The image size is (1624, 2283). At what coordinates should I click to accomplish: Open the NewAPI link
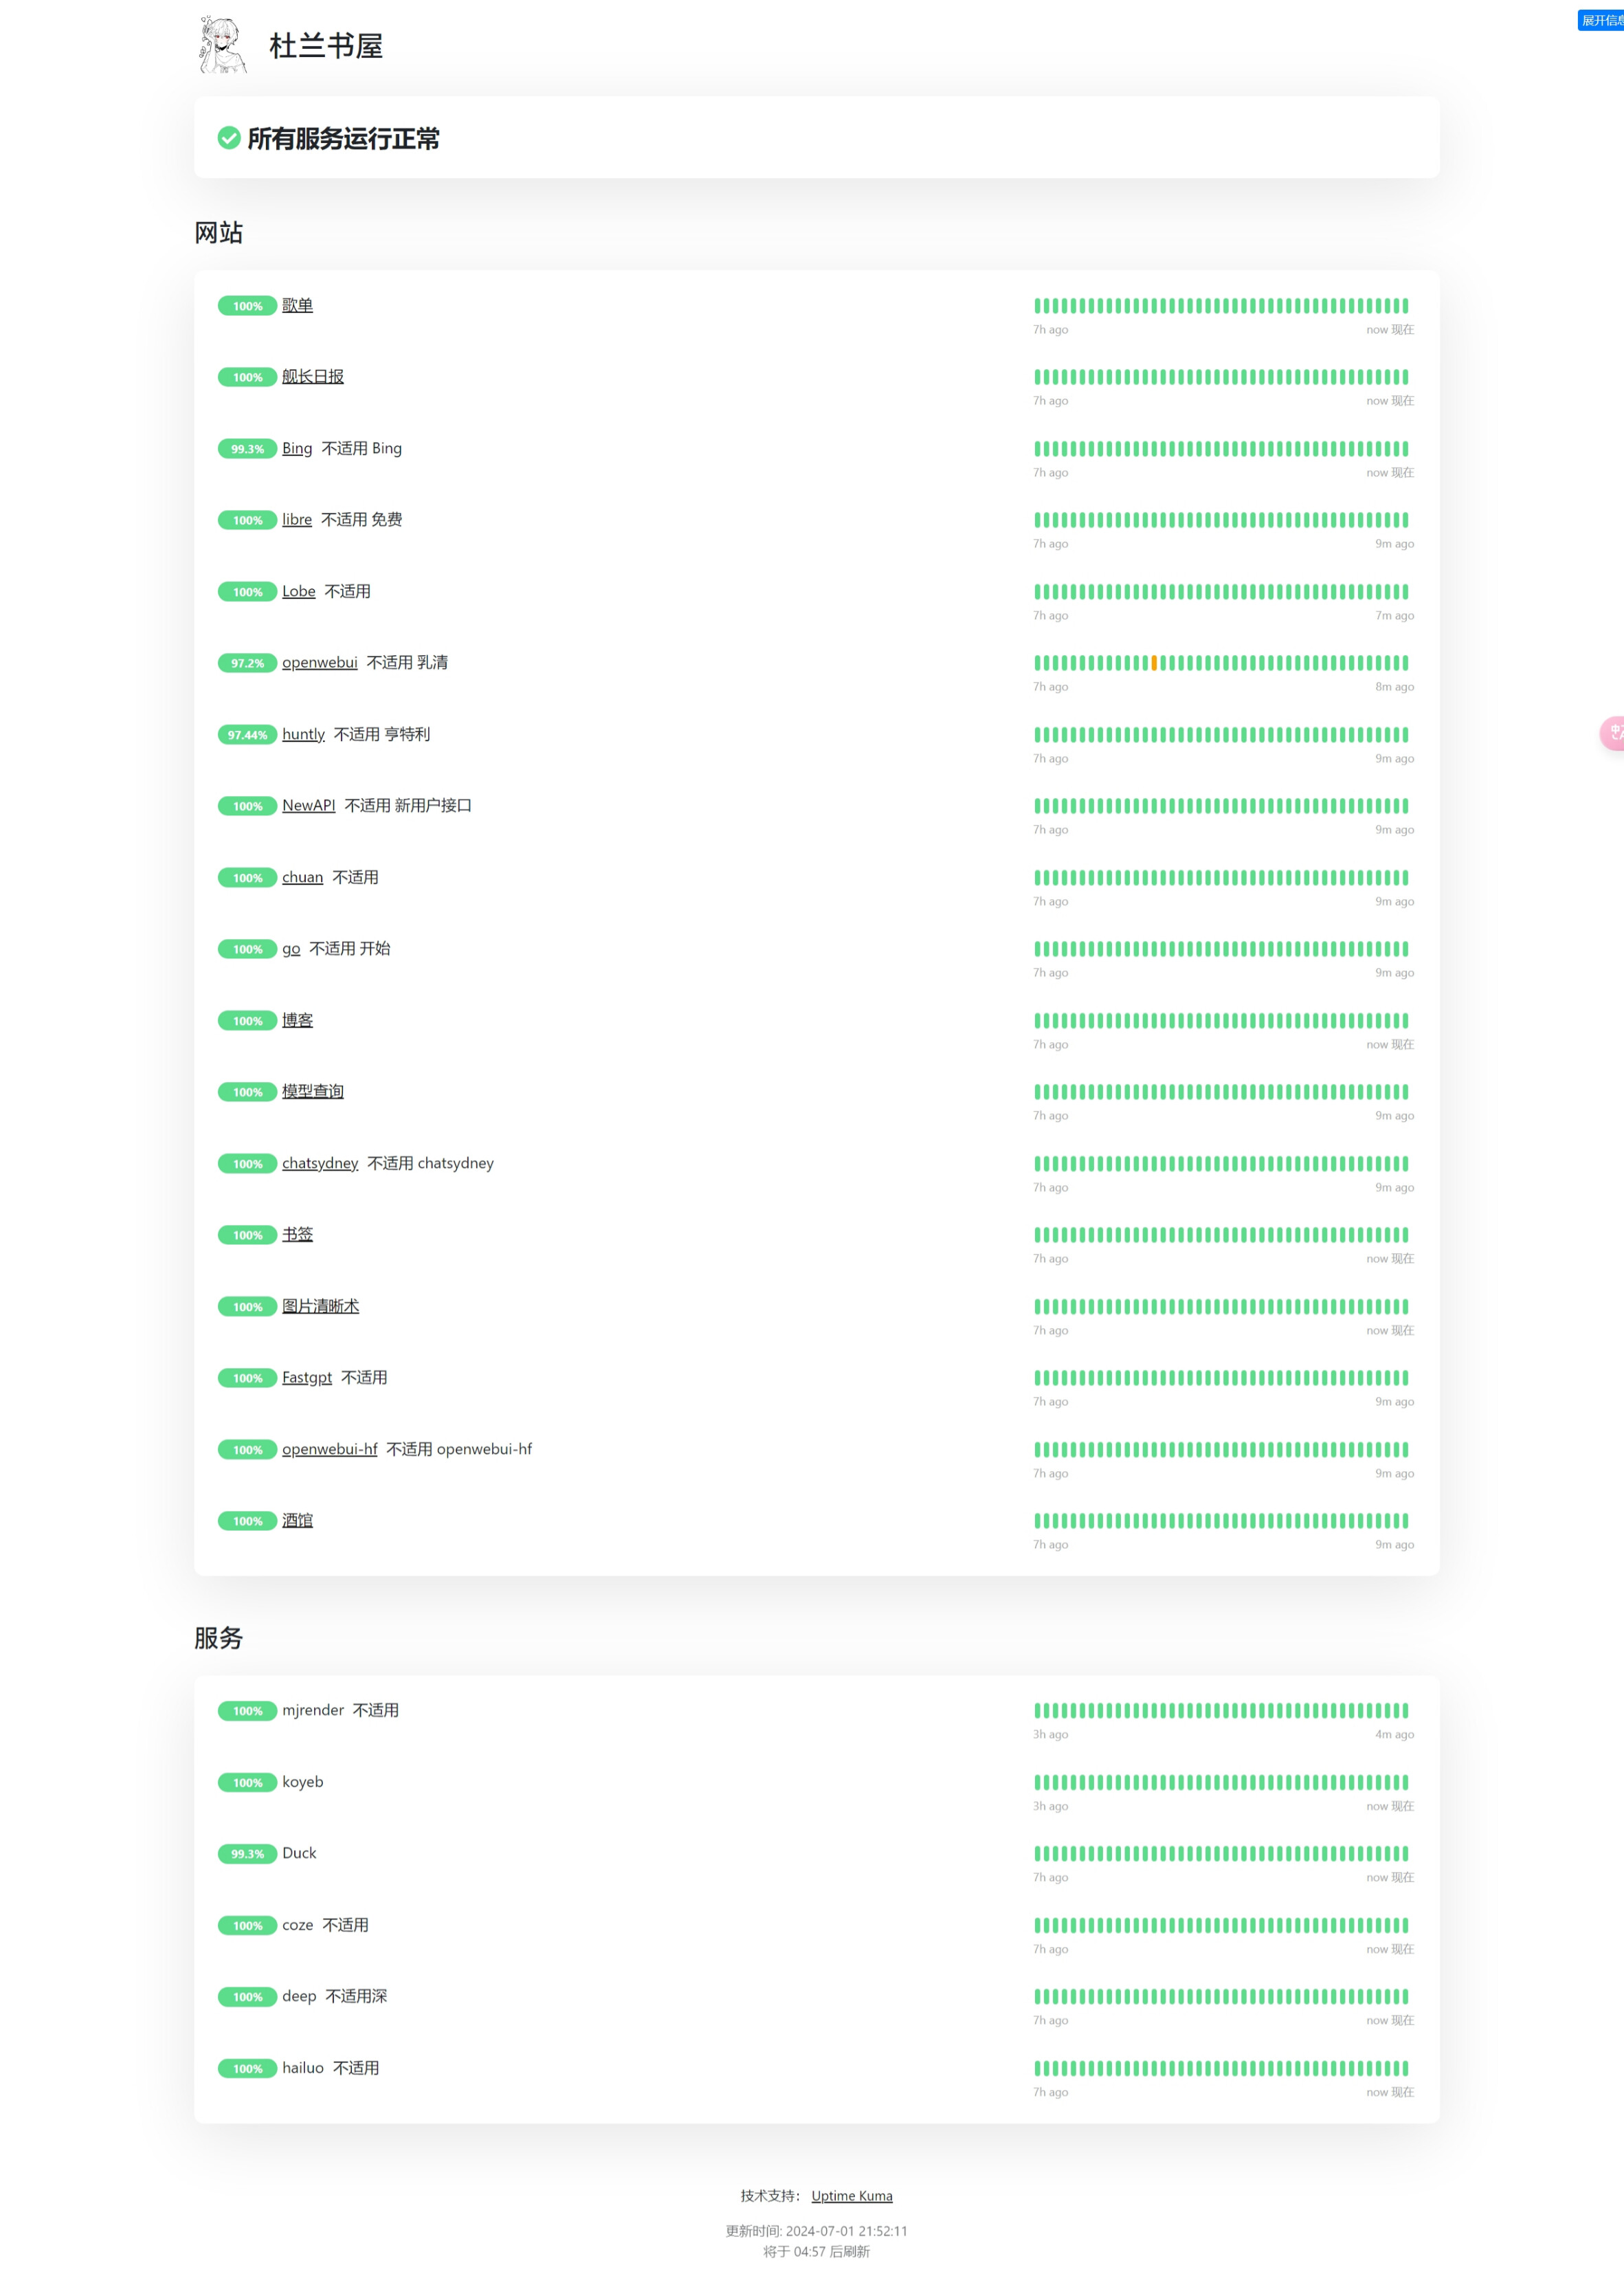pyautogui.click(x=308, y=805)
